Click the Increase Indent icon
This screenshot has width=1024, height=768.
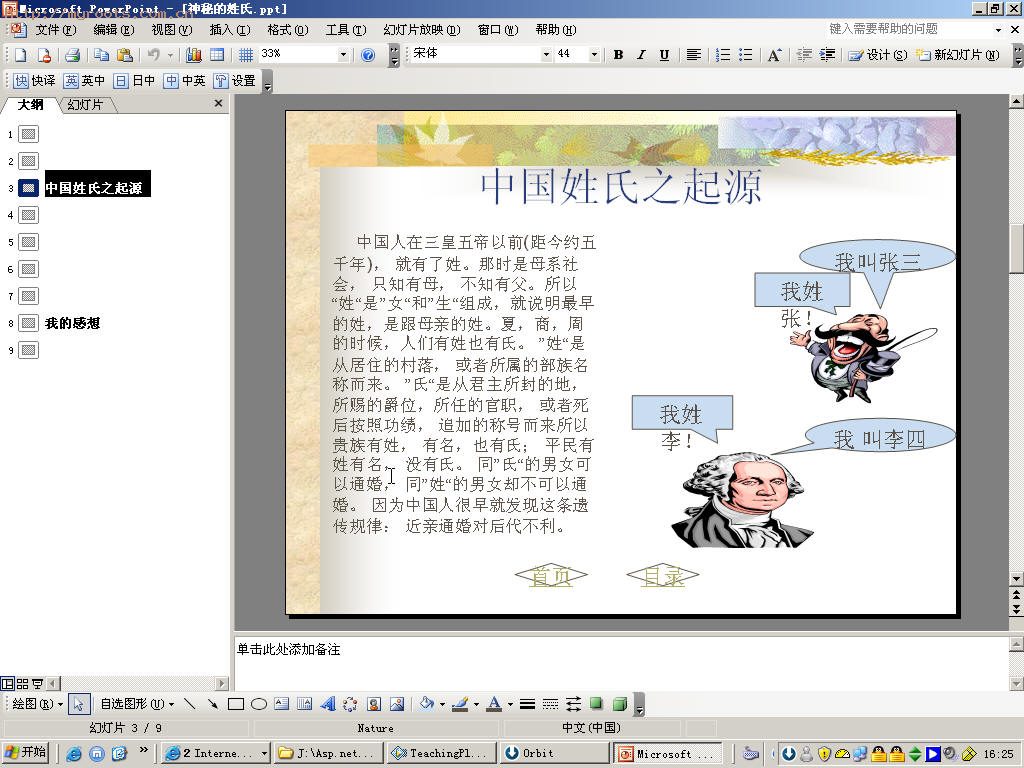point(827,55)
